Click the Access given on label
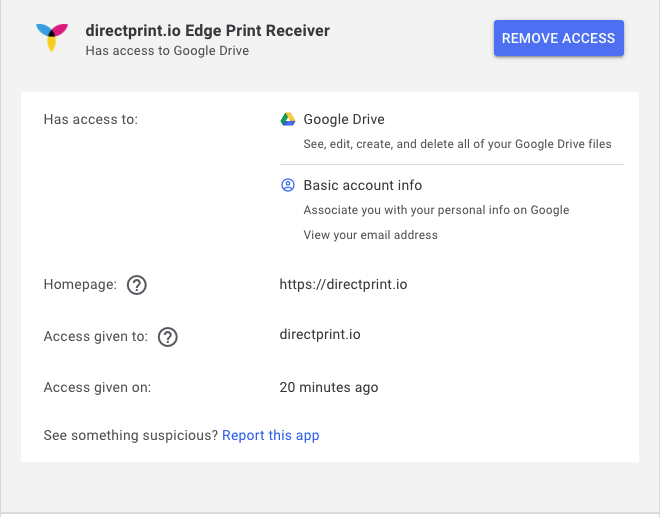Image resolution: width=662 pixels, height=517 pixels. [98, 387]
